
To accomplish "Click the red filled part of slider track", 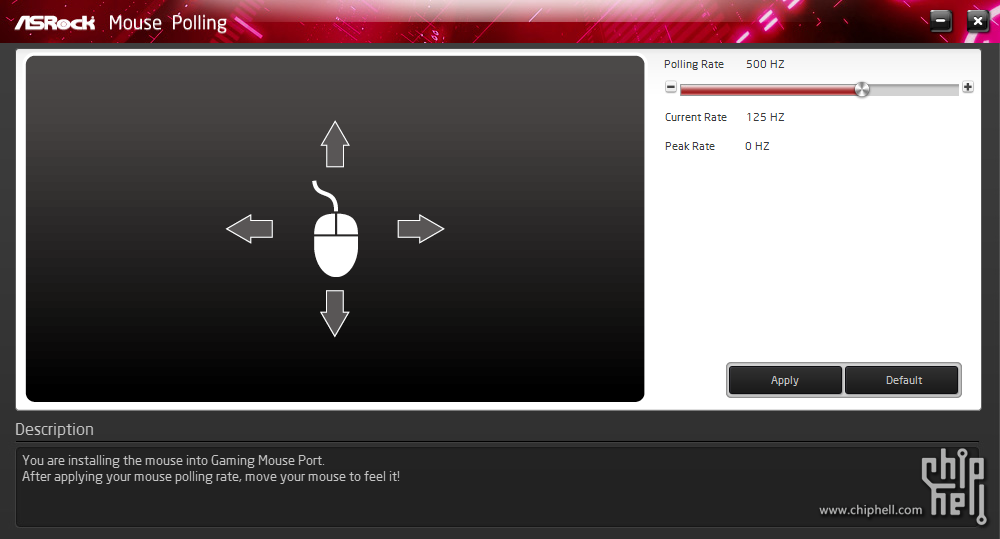I will click(x=767, y=90).
